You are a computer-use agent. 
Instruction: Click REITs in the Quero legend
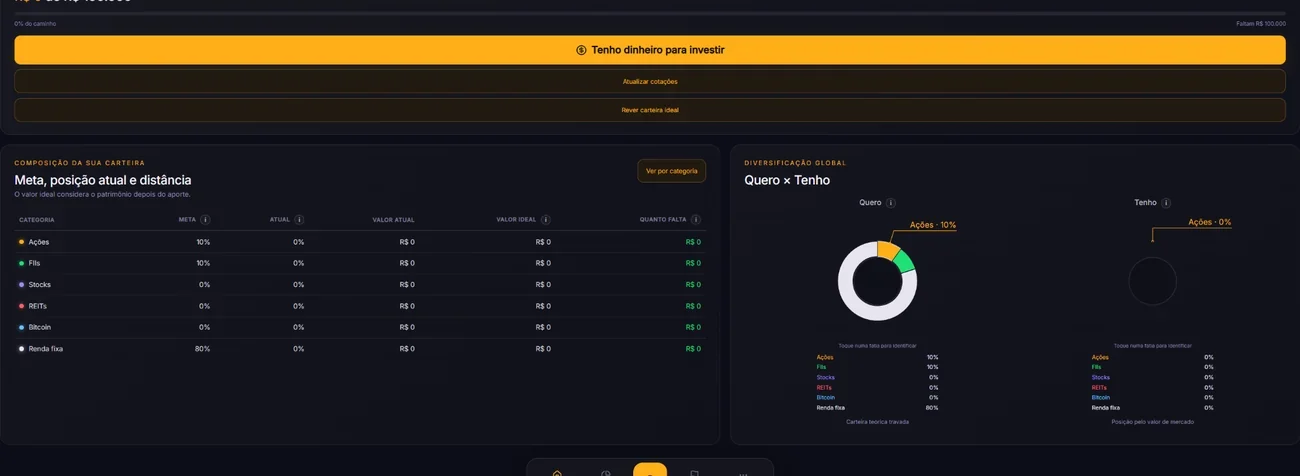824,387
